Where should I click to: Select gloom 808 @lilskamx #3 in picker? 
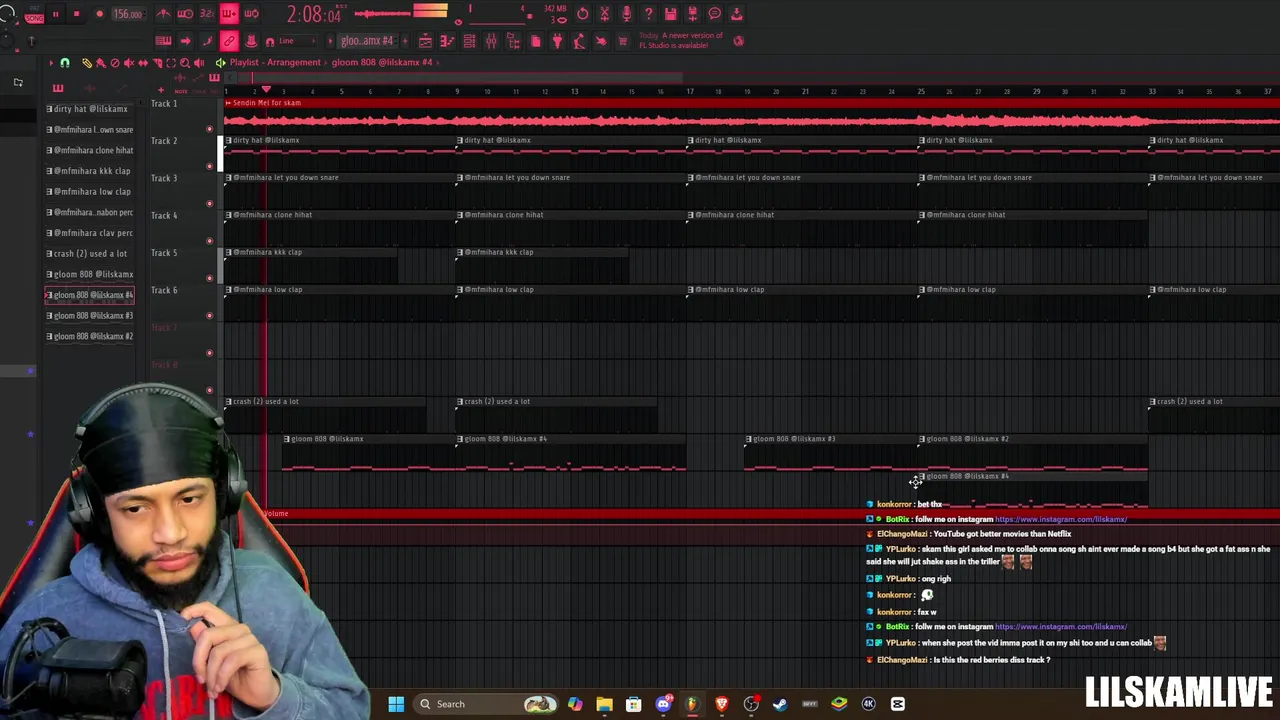pos(88,315)
